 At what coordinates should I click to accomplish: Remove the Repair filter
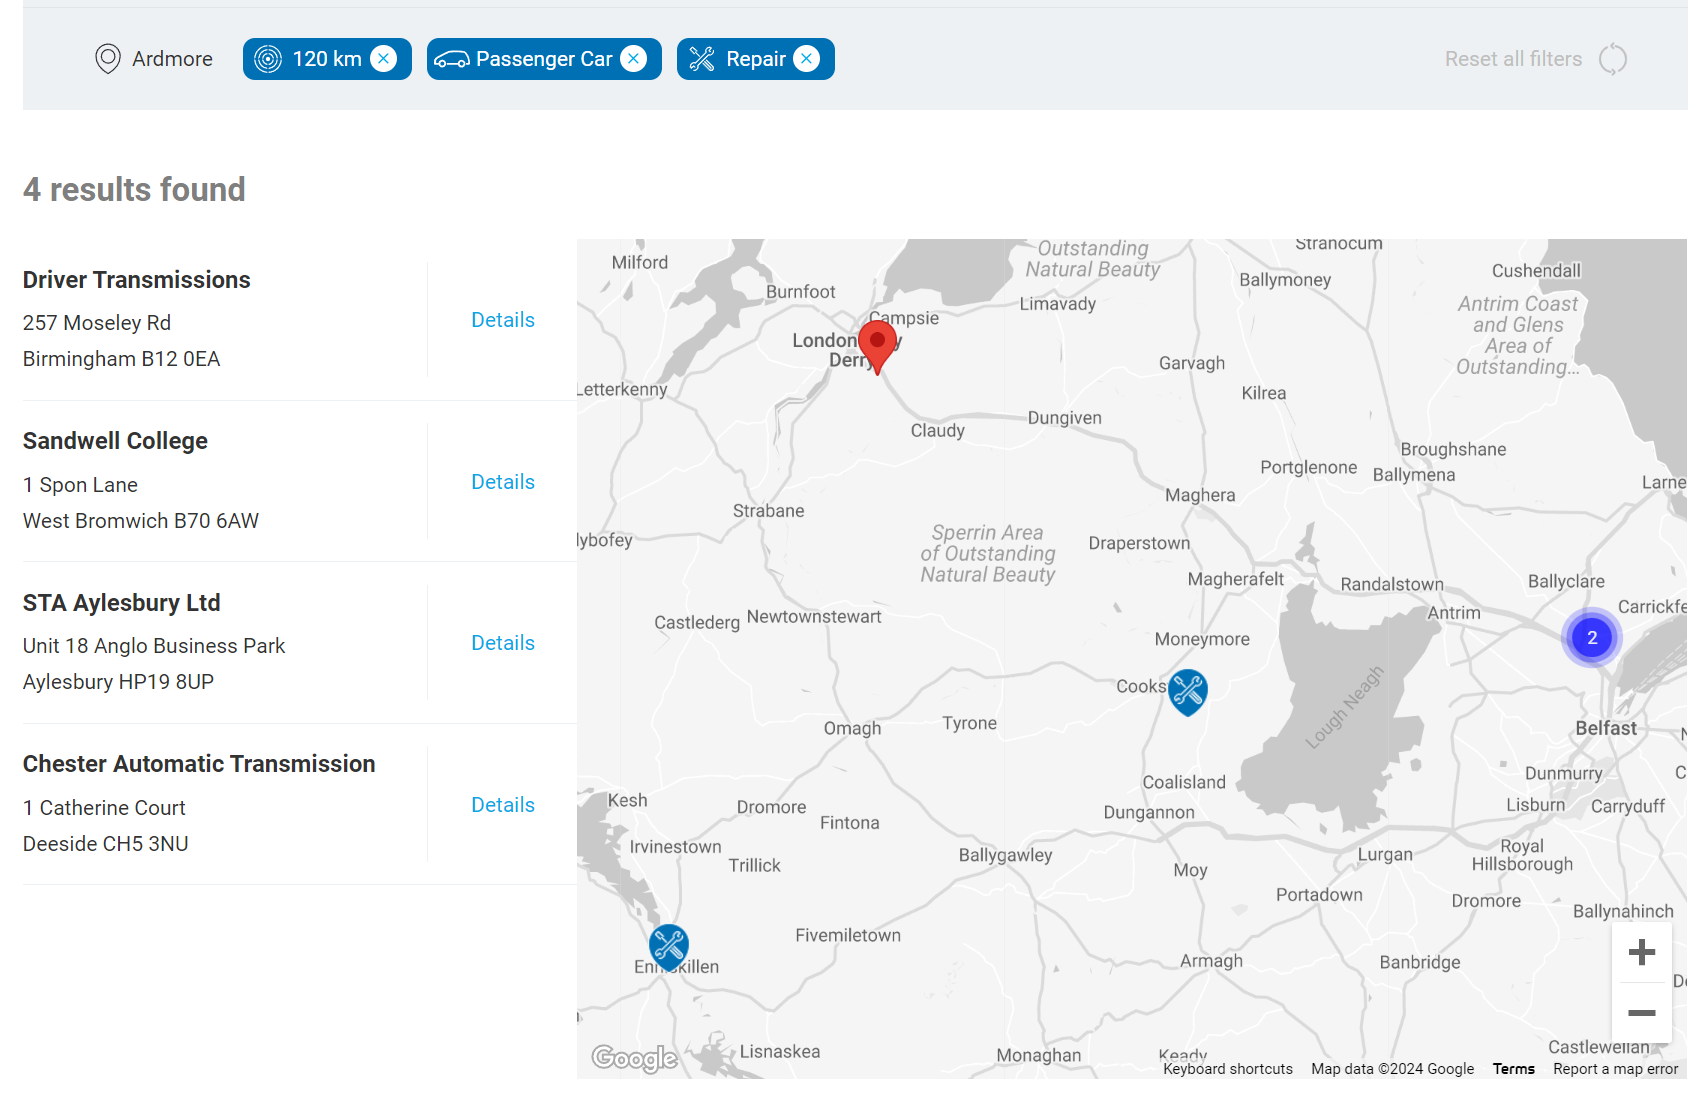coord(807,59)
